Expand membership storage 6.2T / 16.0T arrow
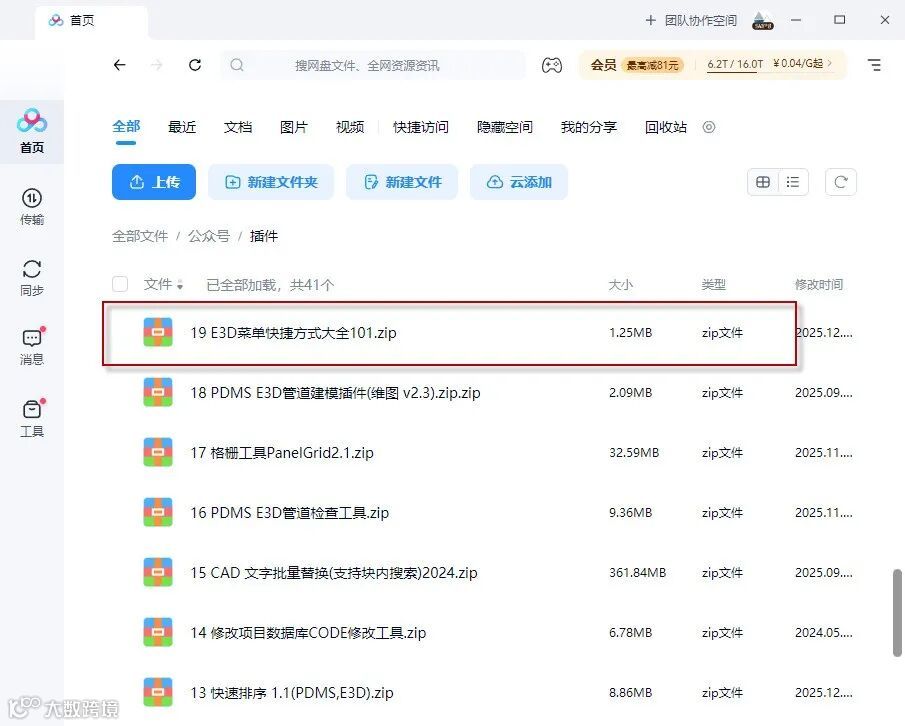This screenshot has height=726, width=905. point(830,63)
